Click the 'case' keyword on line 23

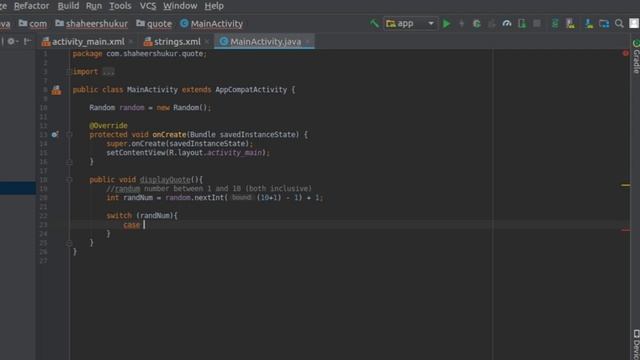(131, 225)
